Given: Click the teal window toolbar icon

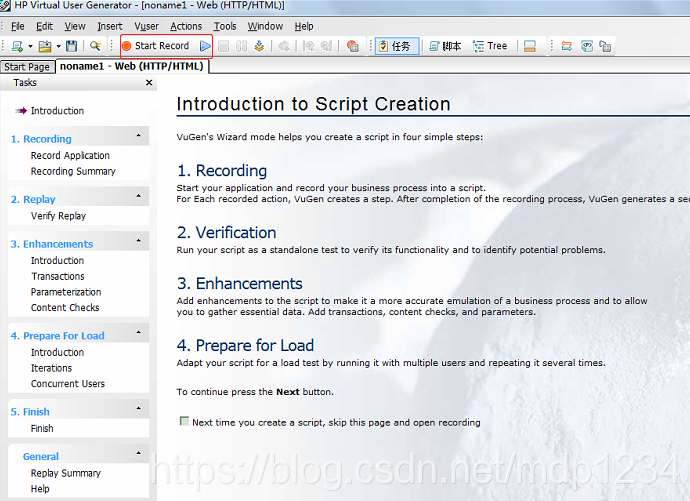Looking at the screenshot, I should pos(587,46).
